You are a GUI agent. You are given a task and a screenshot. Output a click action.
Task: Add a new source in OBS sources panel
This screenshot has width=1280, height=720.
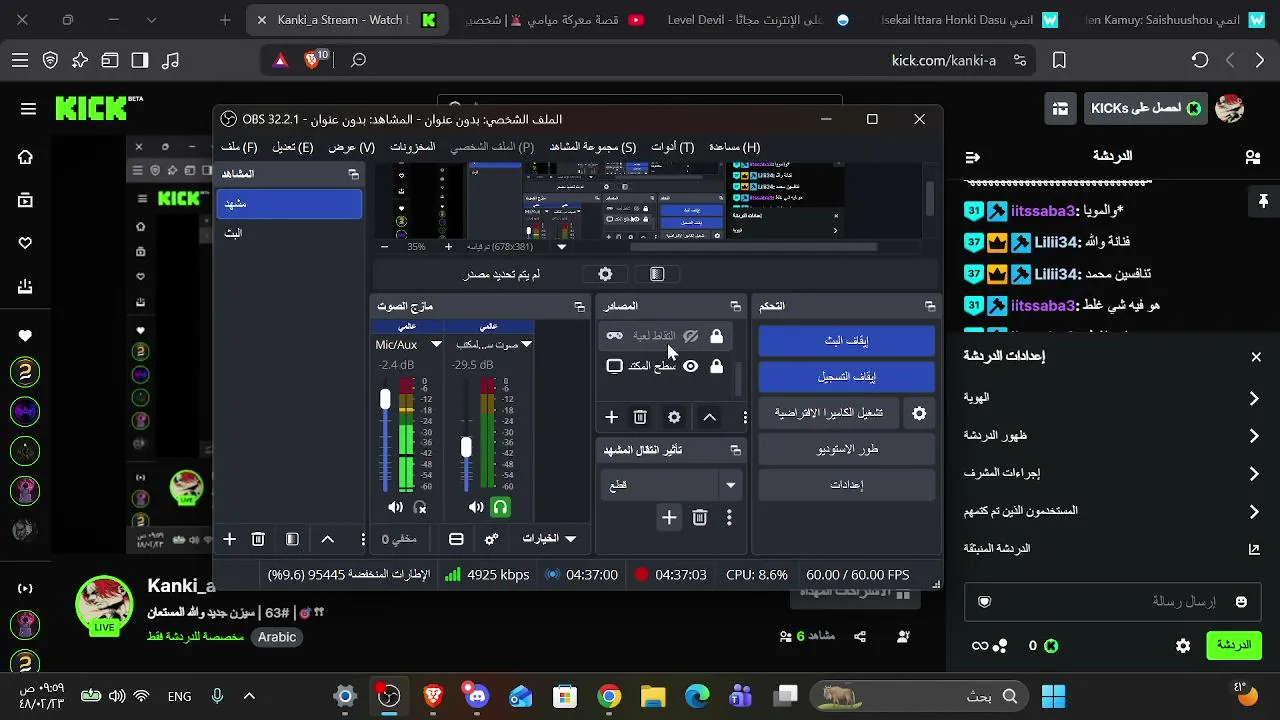point(611,417)
